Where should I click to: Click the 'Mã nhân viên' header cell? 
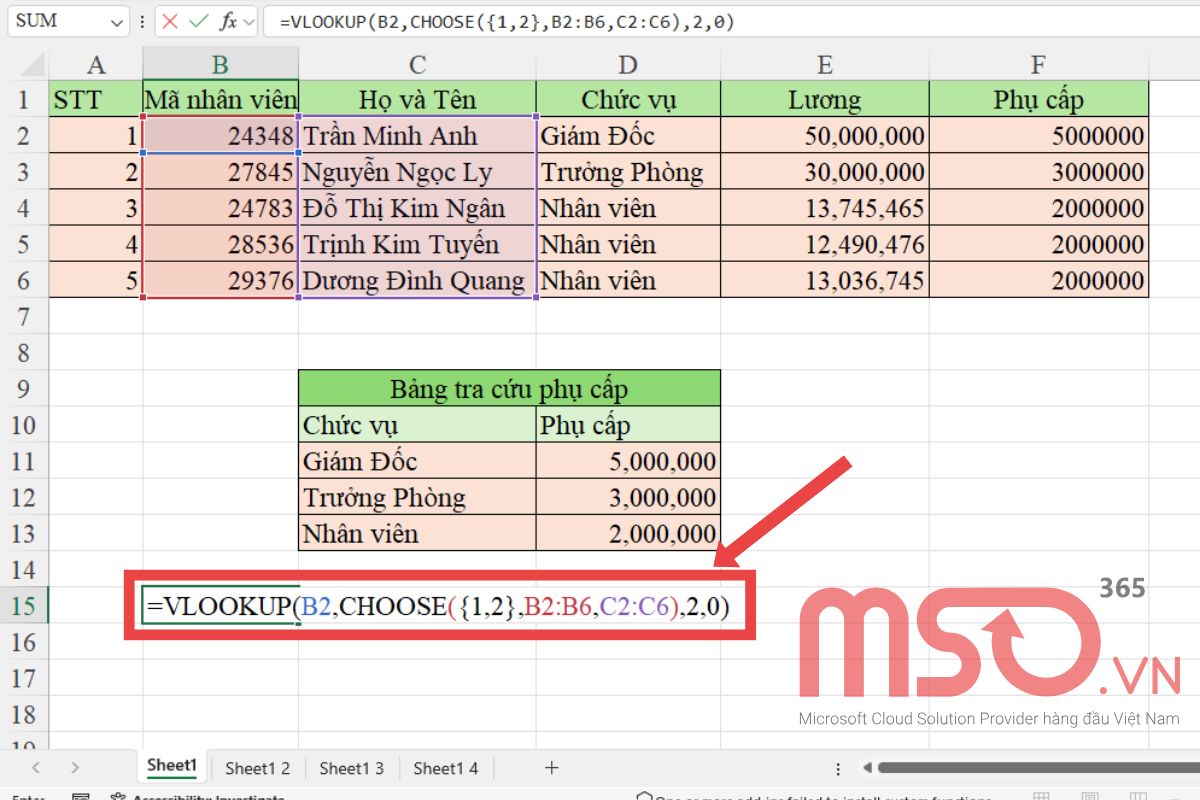pos(220,99)
